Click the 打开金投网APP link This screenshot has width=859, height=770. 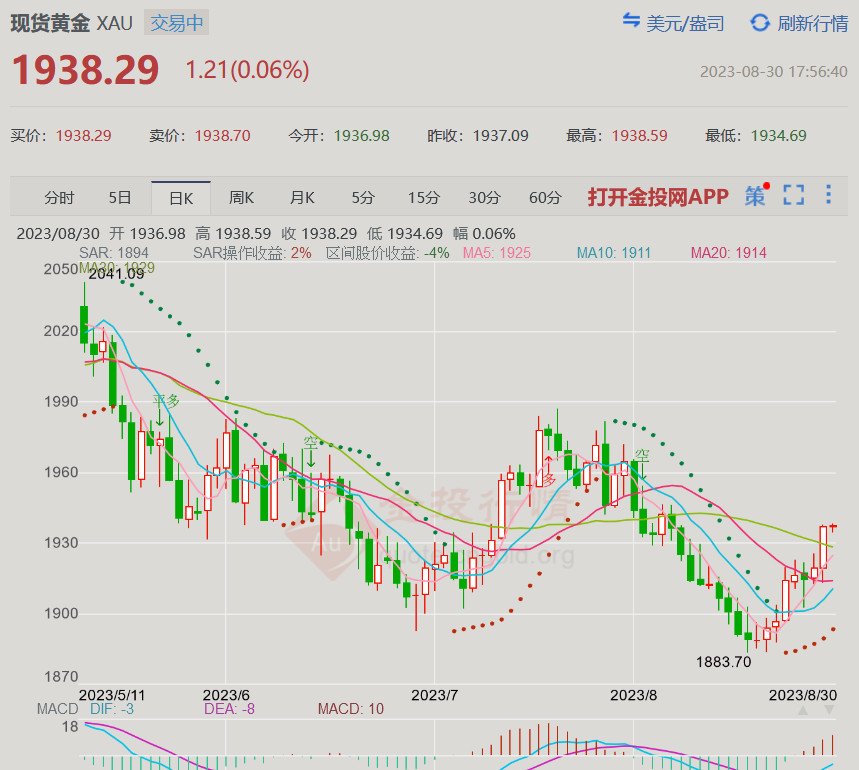[x=658, y=197]
